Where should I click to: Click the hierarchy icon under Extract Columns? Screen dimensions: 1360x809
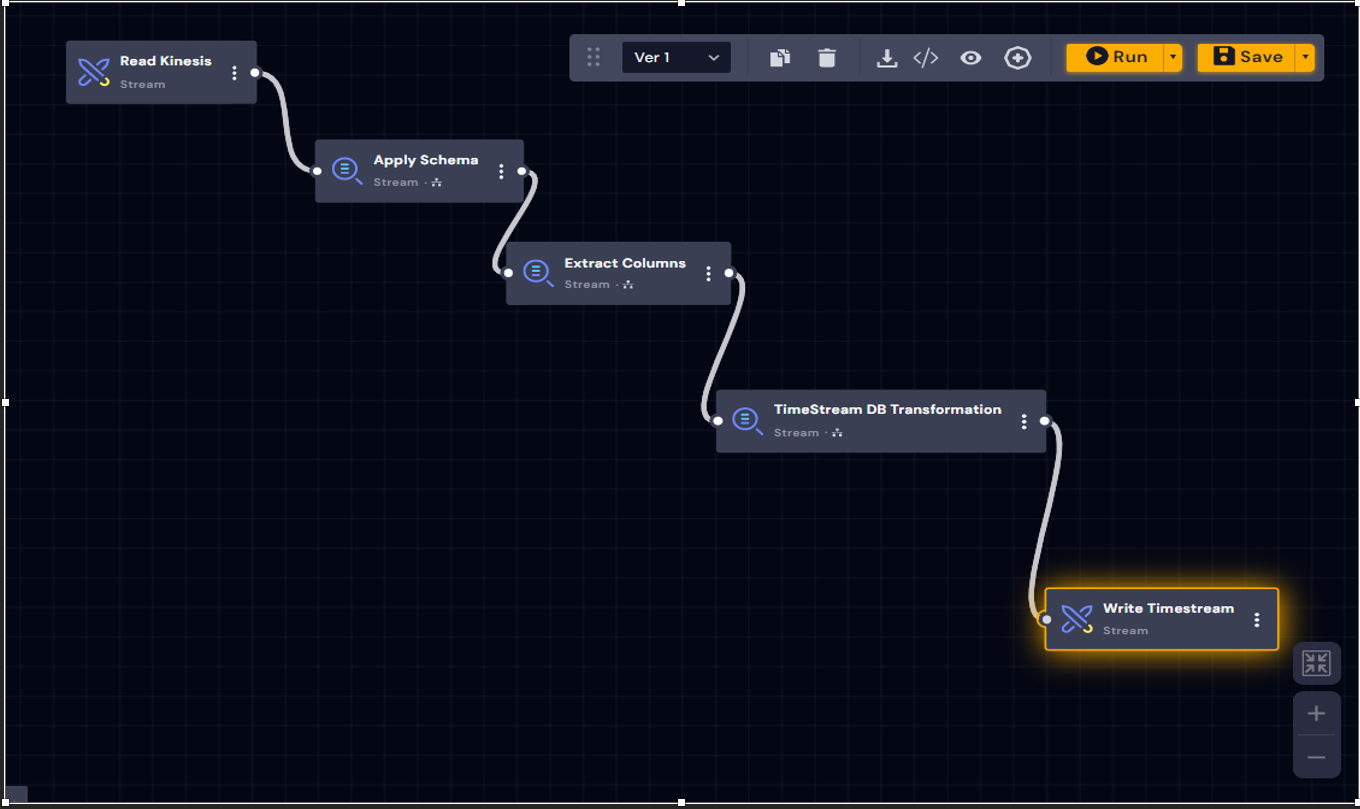[628, 285]
